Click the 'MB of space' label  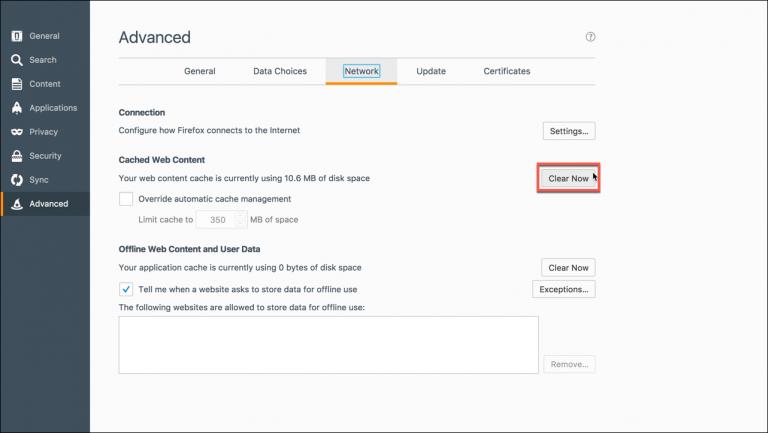click(x=274, y=219)
